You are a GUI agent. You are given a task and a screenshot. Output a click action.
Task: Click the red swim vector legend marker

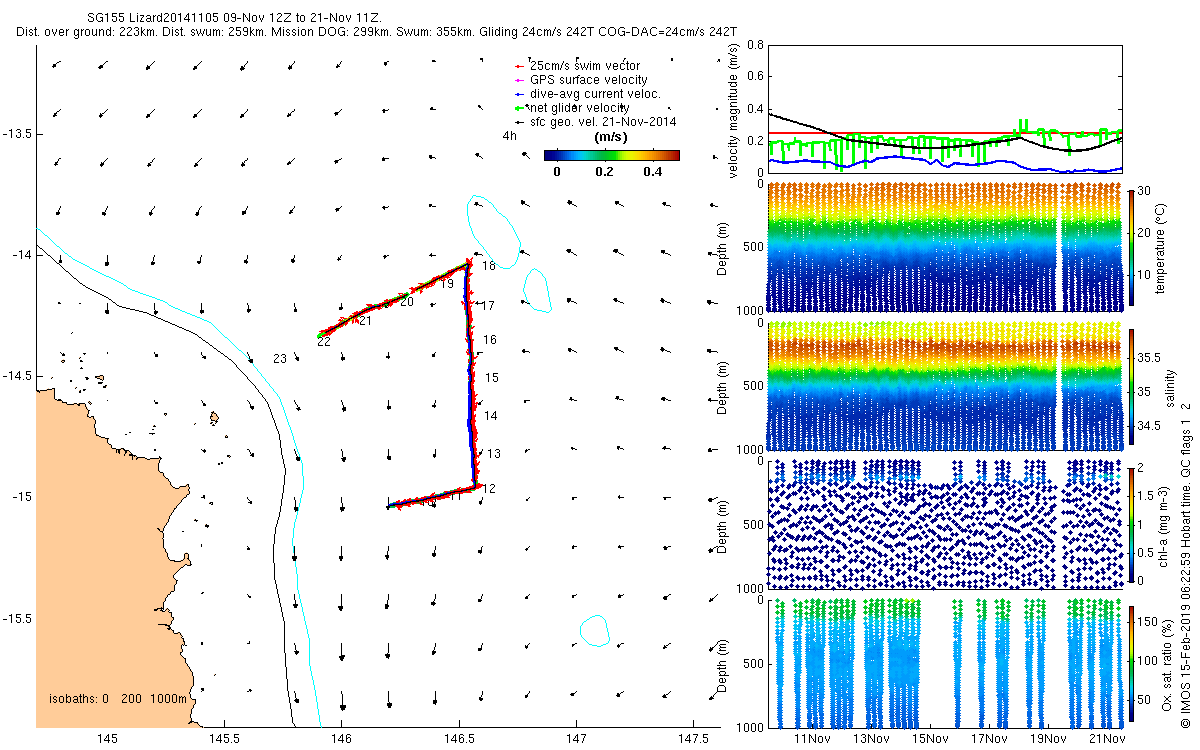519,66
